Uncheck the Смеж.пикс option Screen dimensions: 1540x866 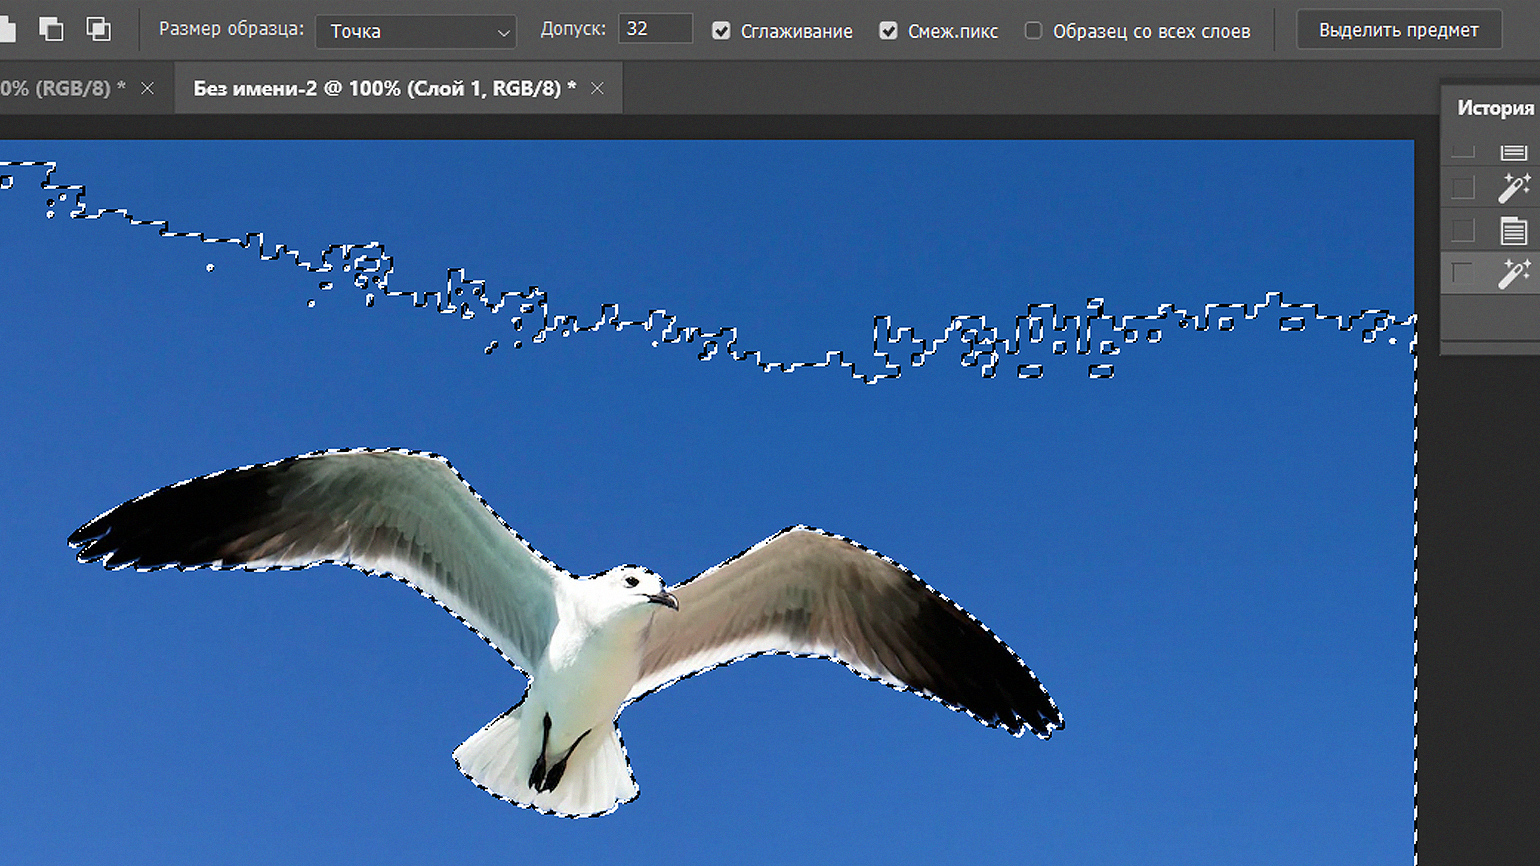point(888,31)
